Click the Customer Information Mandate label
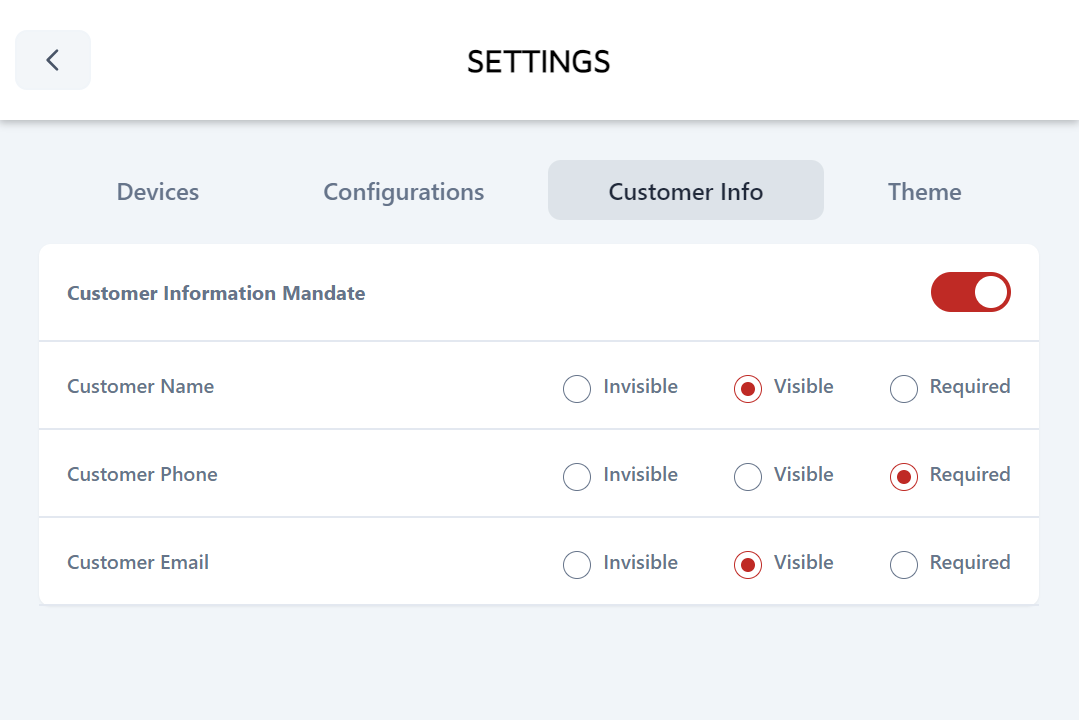Image resolution: width=1079 pixels, height=720 pixels. (216, 293)
